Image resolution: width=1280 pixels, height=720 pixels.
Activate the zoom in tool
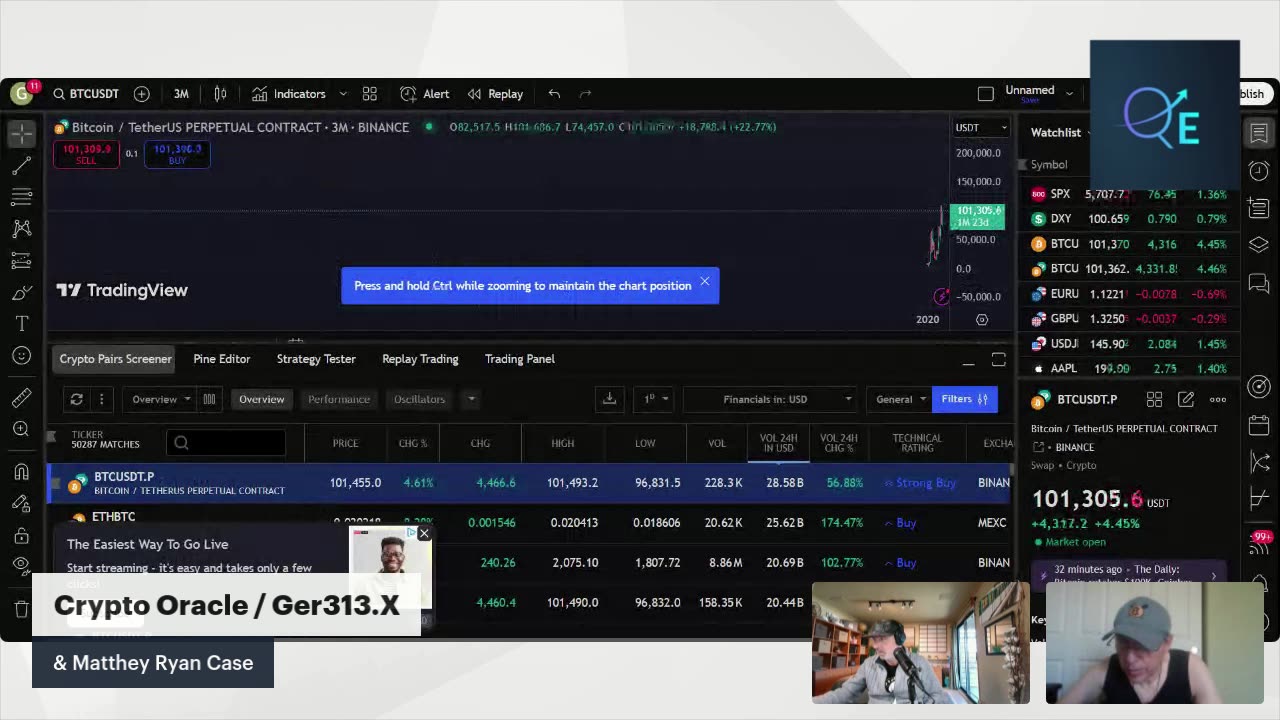(x=22, y=429)
